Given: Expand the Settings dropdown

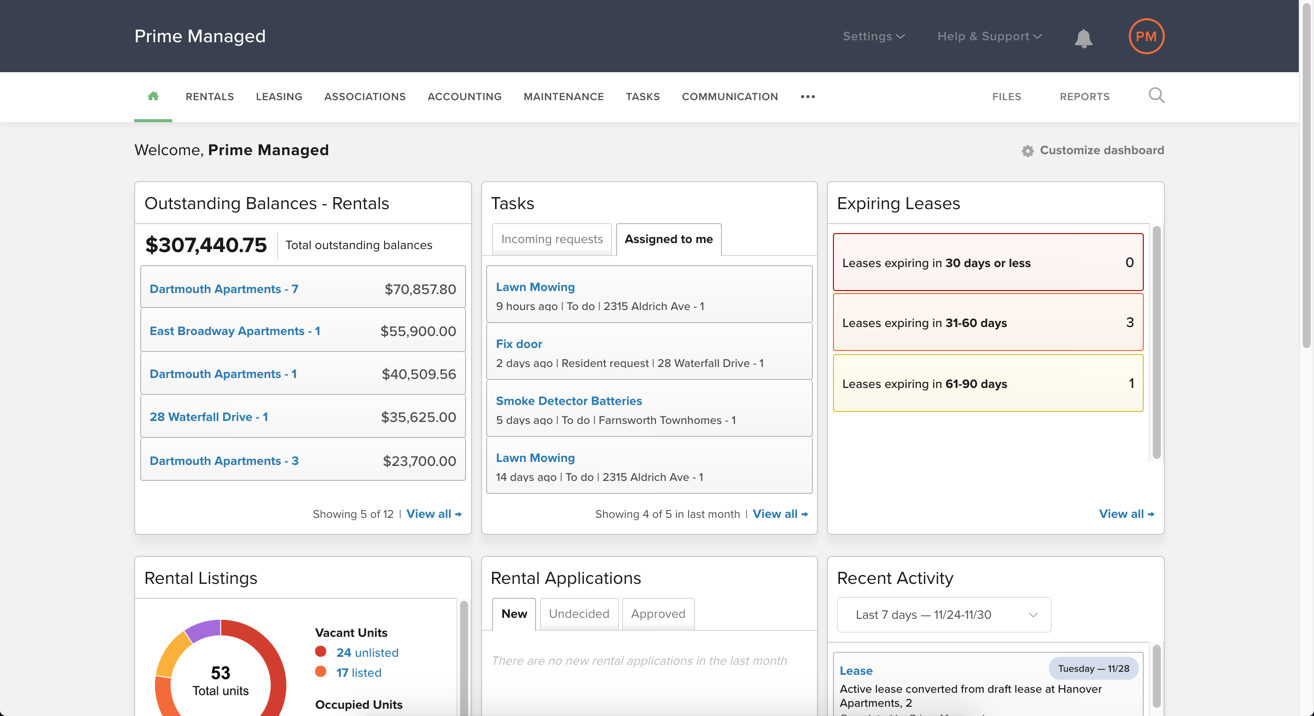Looking at the screenshot, I should pyautogui.click(x=873, y=36).
